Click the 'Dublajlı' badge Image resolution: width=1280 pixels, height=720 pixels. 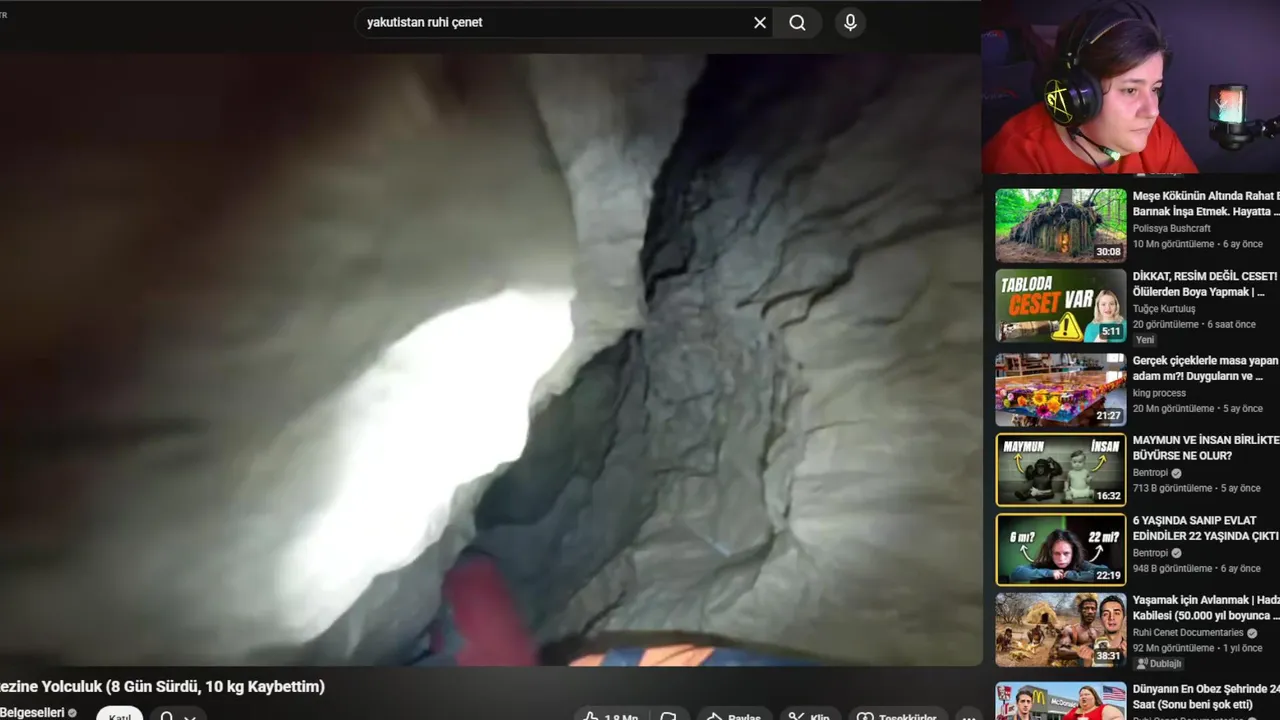[1159, 664]
